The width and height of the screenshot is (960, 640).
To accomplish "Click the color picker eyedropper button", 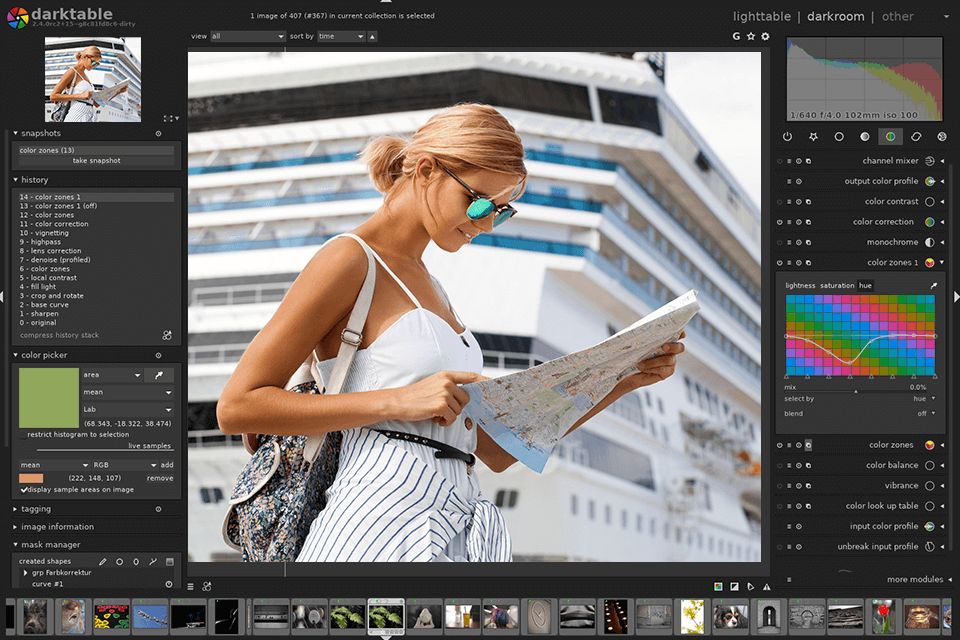I will click(159, 375).
